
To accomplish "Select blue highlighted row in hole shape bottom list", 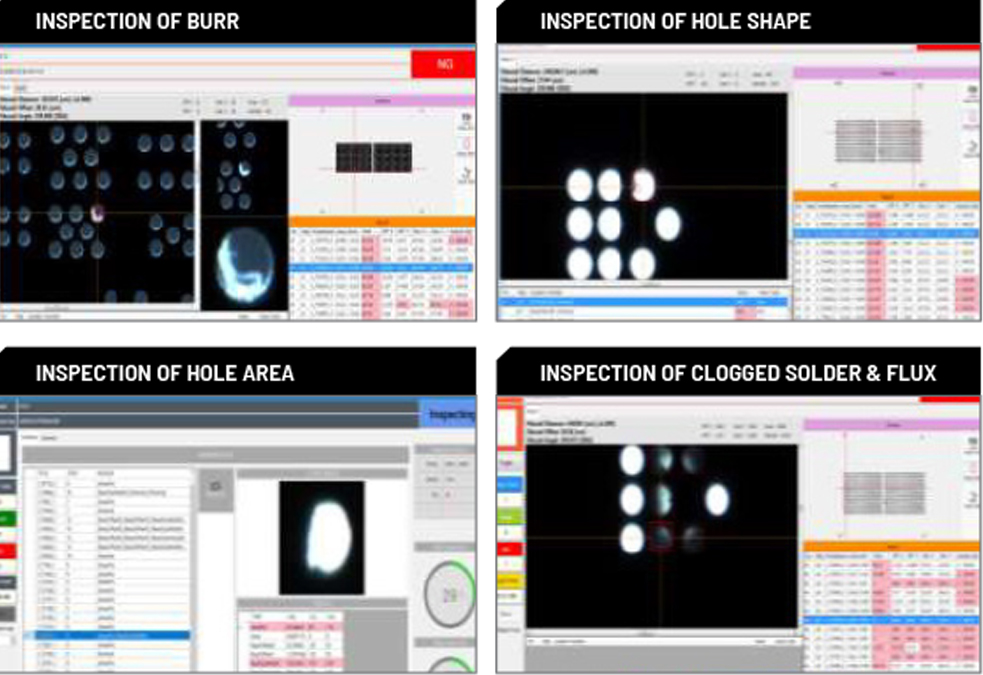I will pyautogui.click(x=640, y=301).
